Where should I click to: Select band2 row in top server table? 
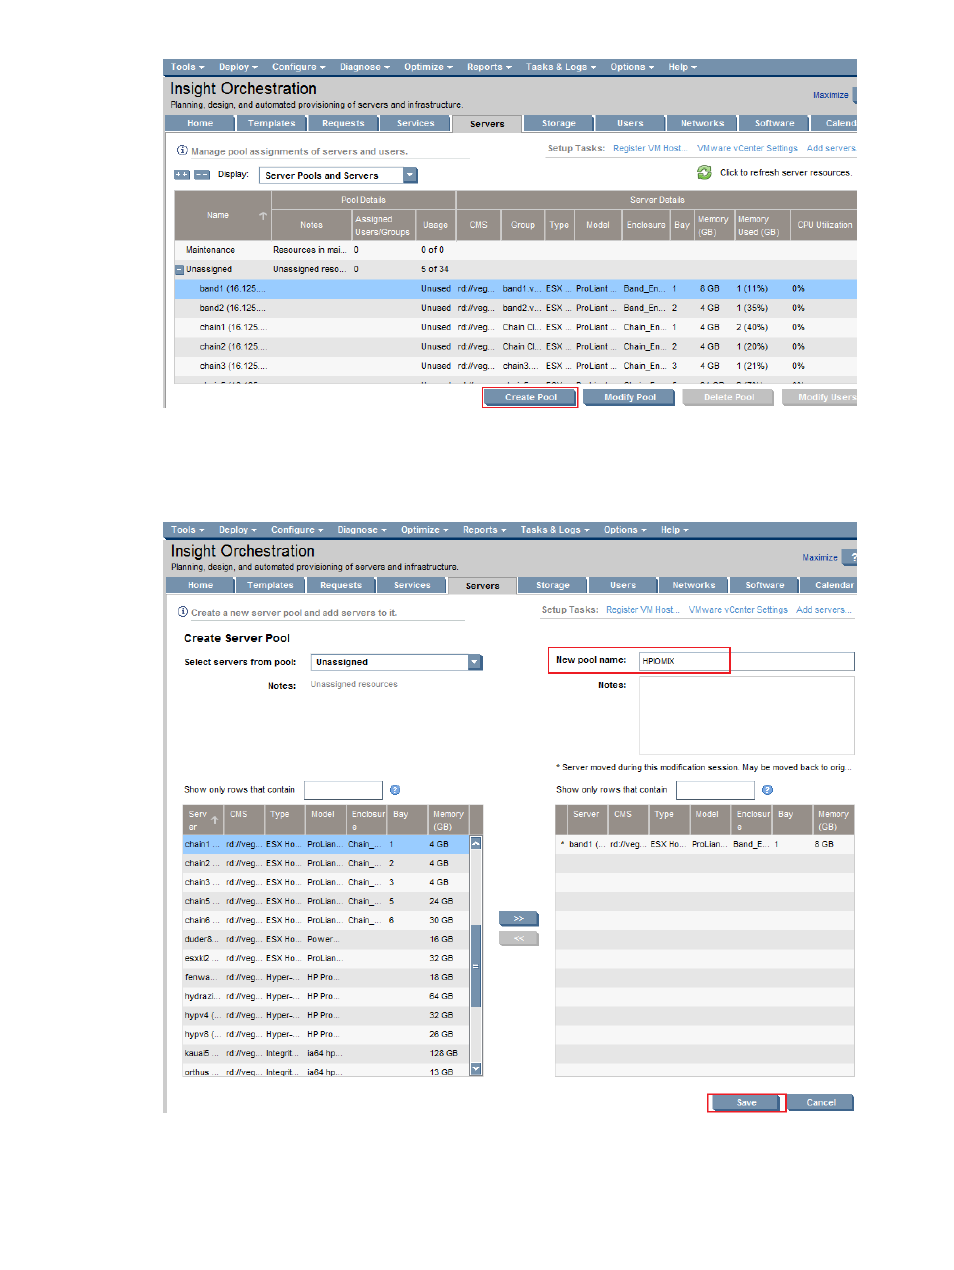(516, 308)
